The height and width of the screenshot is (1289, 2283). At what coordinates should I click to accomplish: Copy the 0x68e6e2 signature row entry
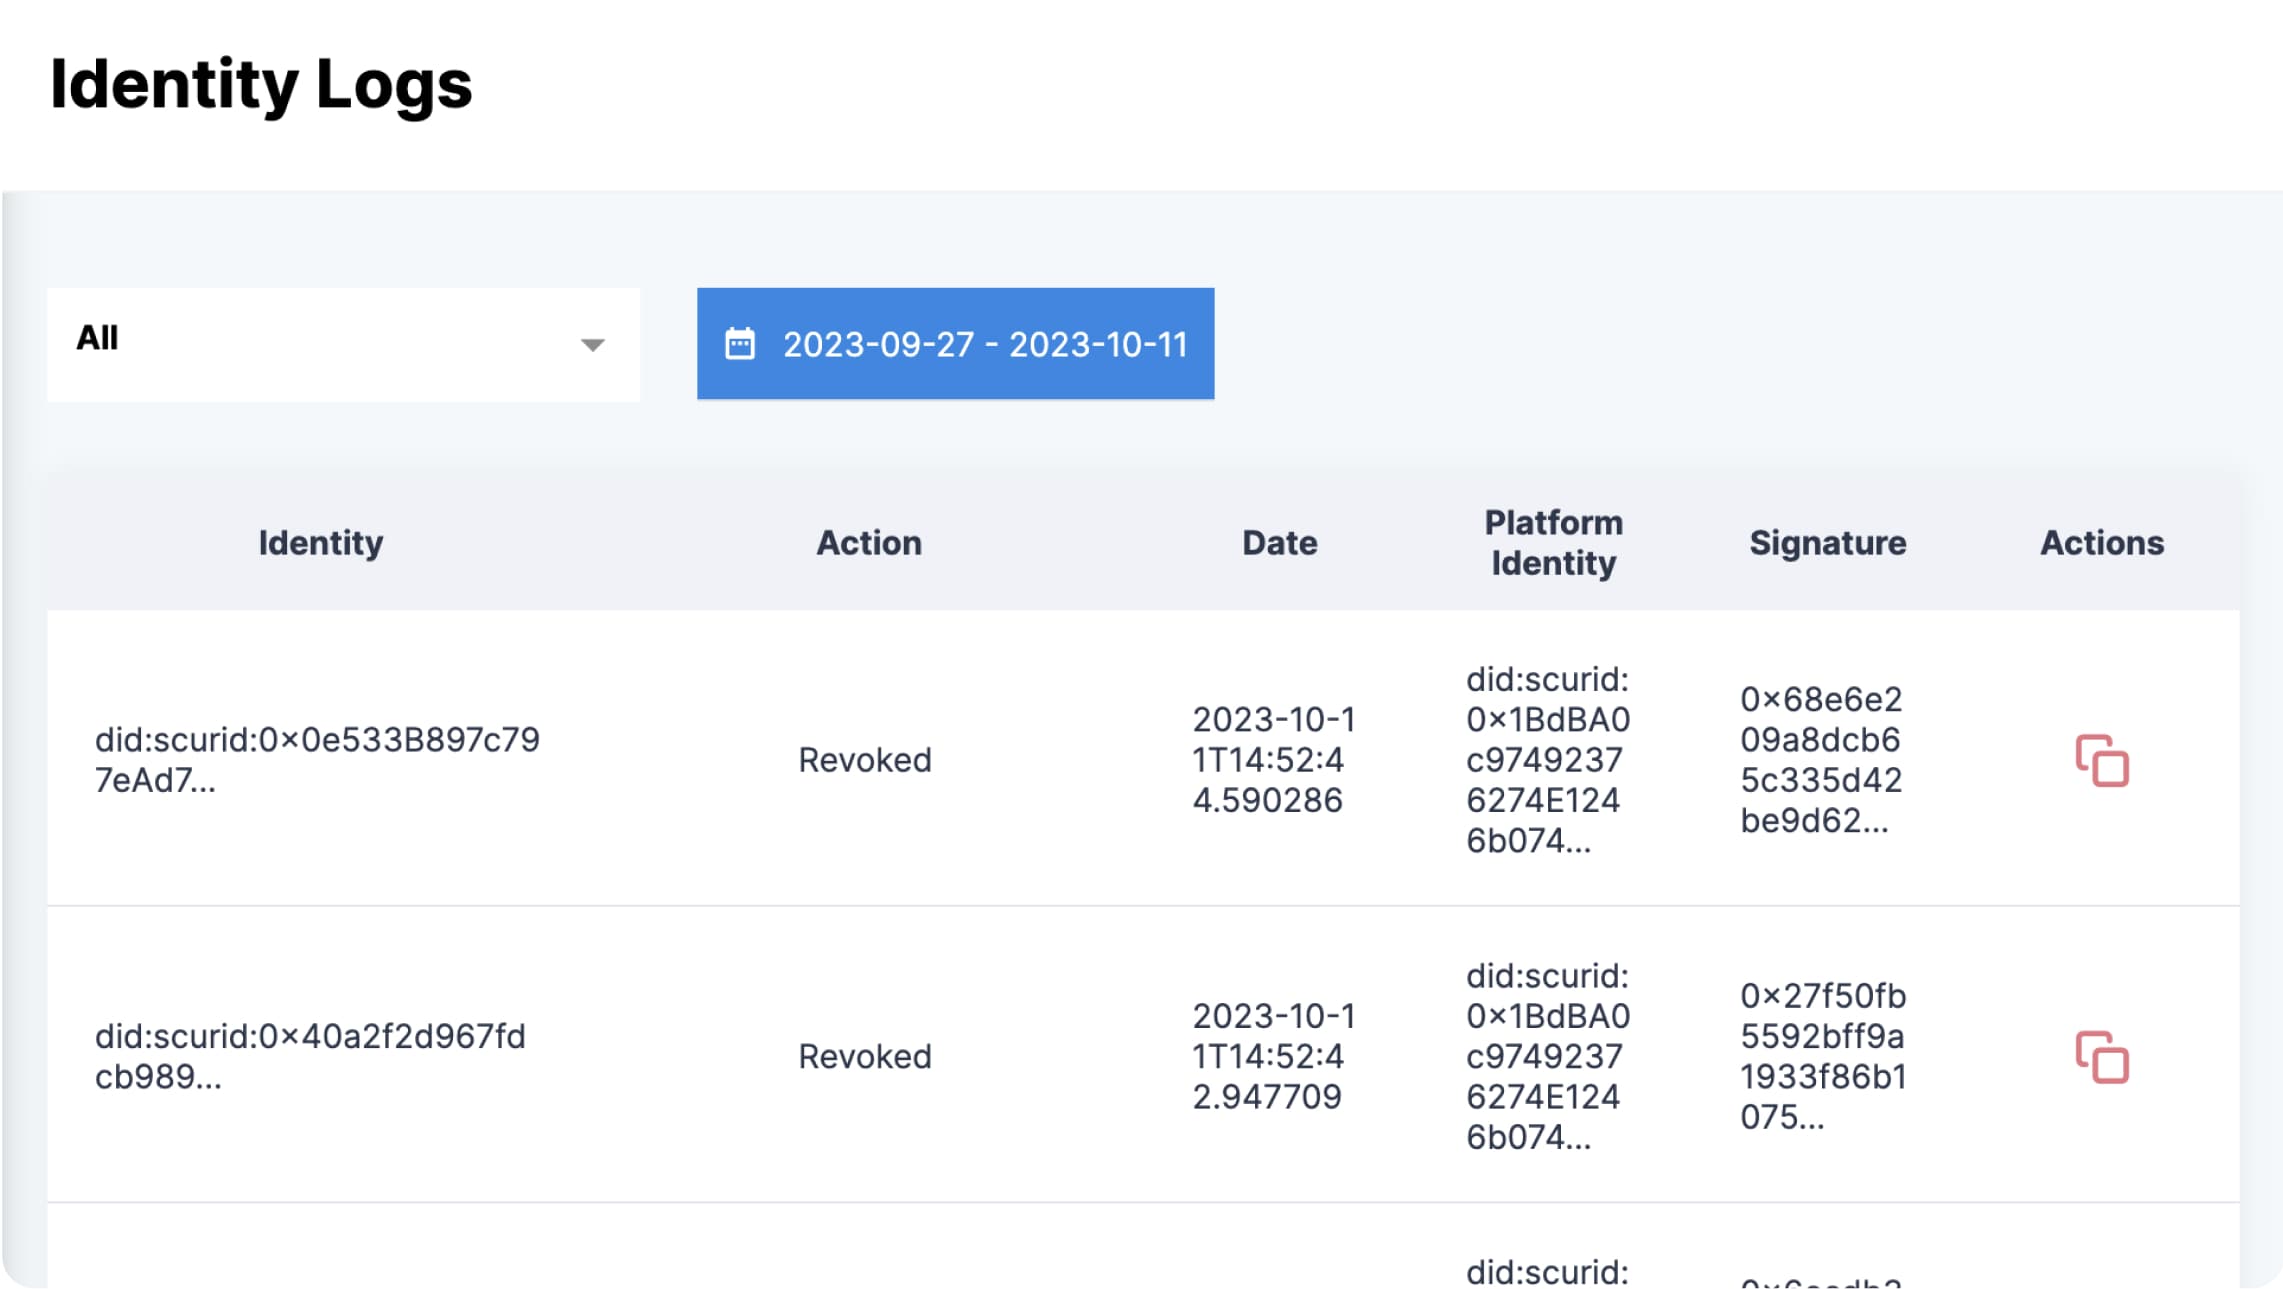pyautogui.click(x=2102, y=761)
